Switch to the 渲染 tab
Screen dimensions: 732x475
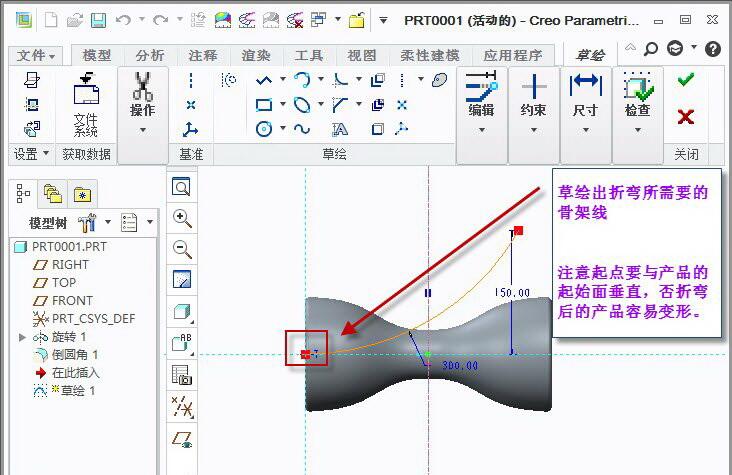coord(256,55)
